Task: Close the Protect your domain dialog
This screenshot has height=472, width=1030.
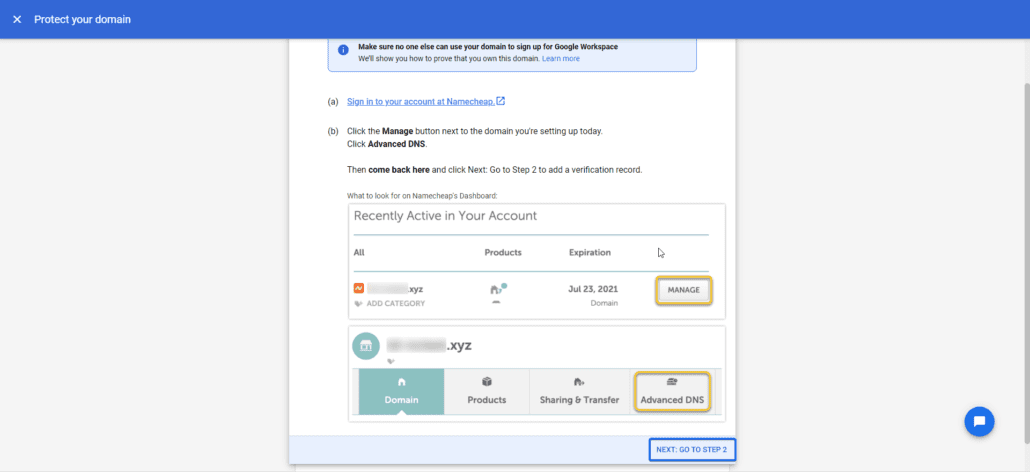Action: point(17,20)
